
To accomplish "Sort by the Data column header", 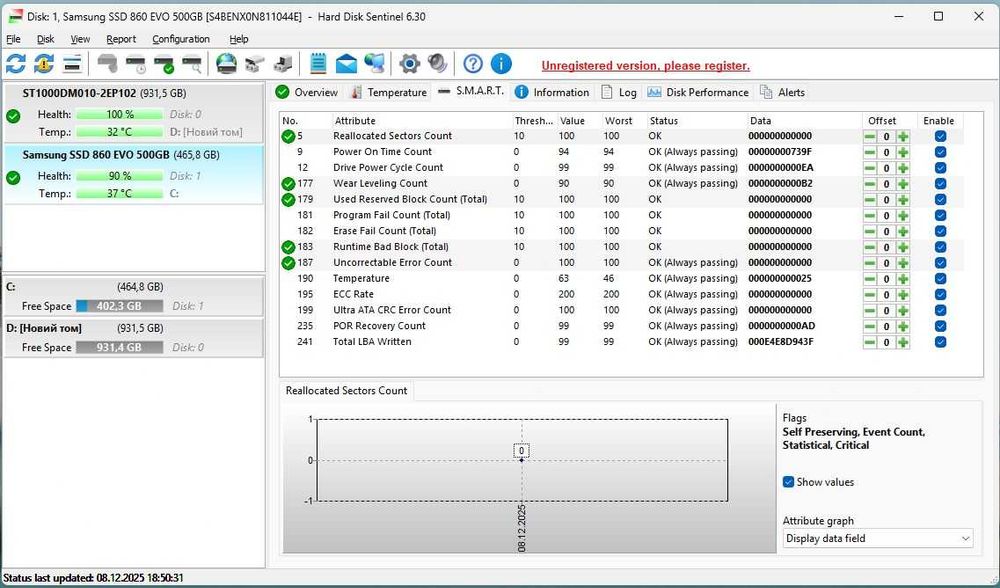I will point(804,121).
